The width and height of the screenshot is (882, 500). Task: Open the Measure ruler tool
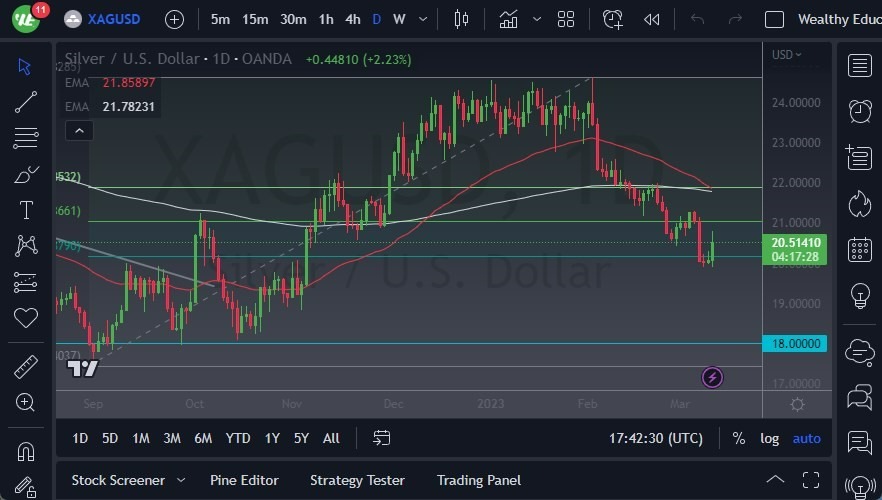26,366
